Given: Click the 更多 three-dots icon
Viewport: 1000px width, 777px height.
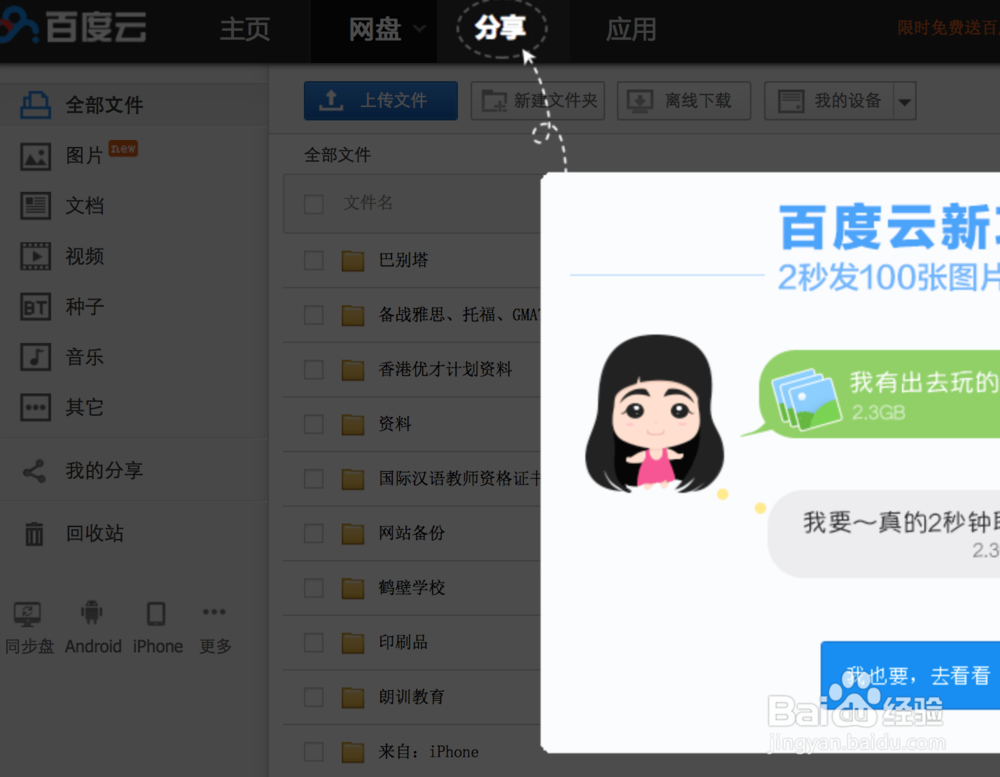Looking at the screenshot, I should click(x=214, y=612).
